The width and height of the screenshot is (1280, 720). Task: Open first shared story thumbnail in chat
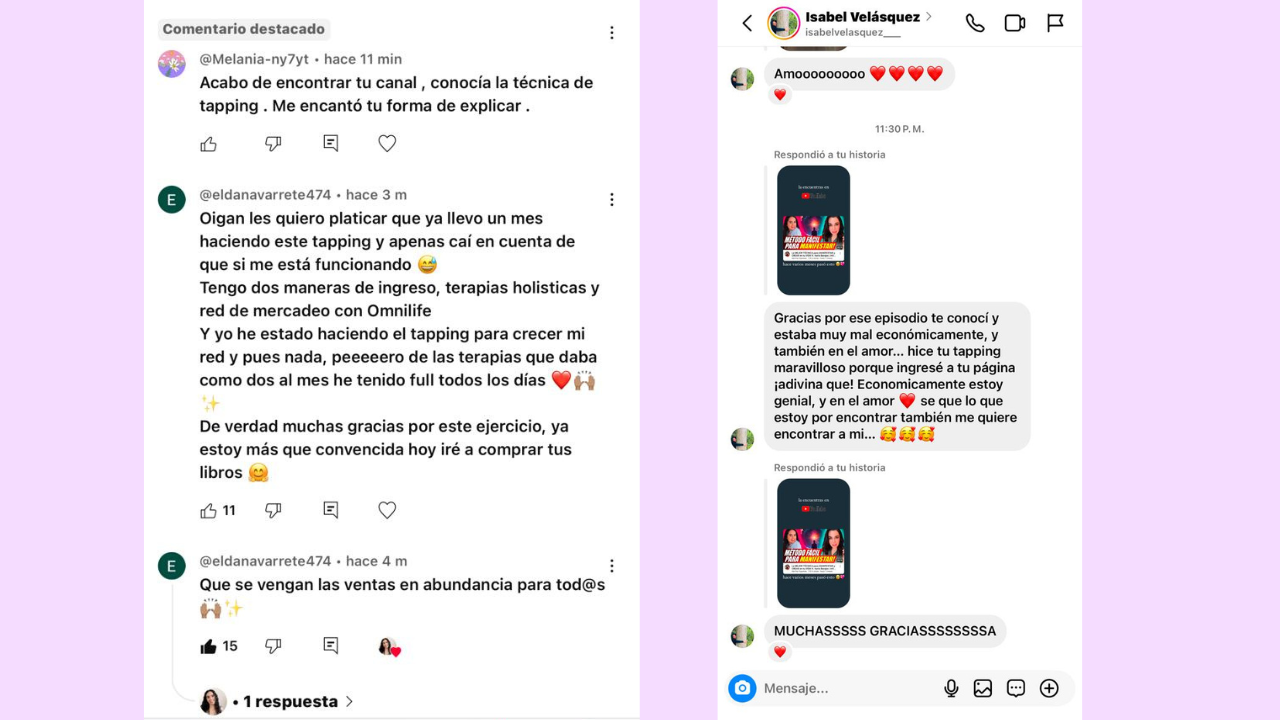pos(813,230)
